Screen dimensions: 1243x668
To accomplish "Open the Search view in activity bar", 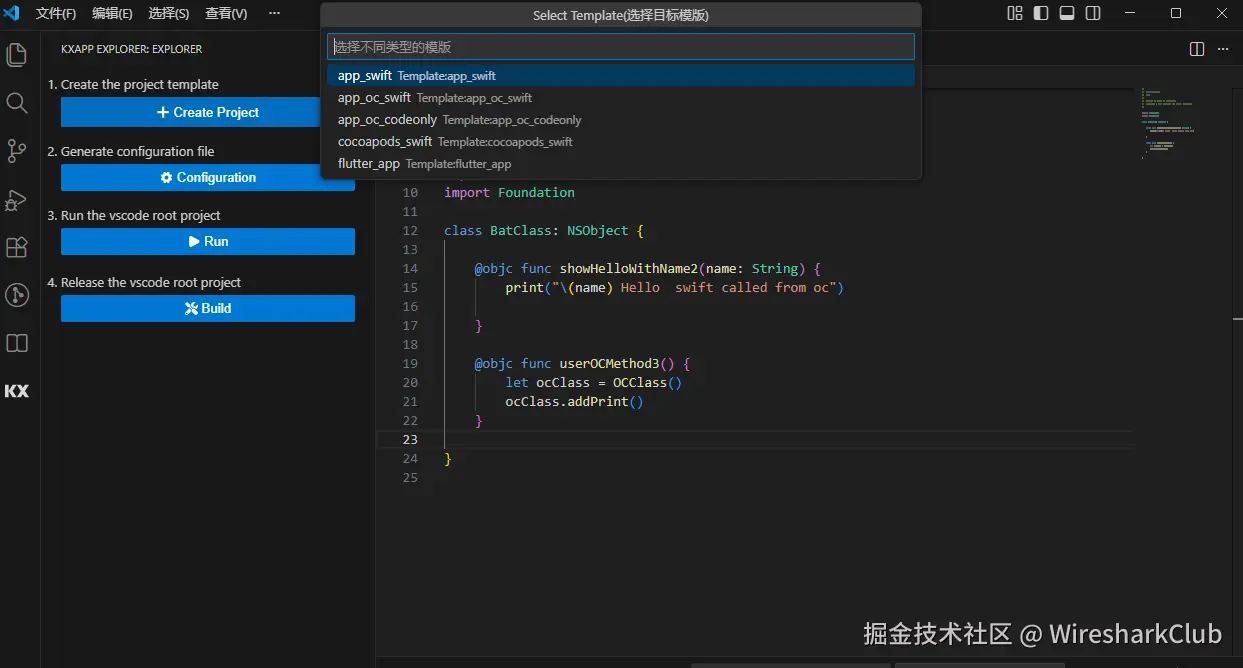I will (x=17, y=103).
